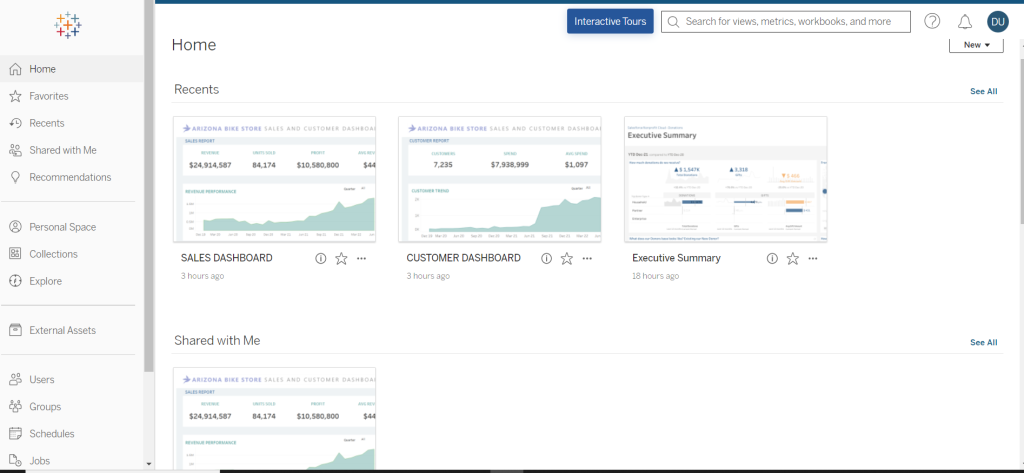Show info details for SALES DASHBOARD
The height and width of the screenshot is (473, 1024).
click(321, 258)
